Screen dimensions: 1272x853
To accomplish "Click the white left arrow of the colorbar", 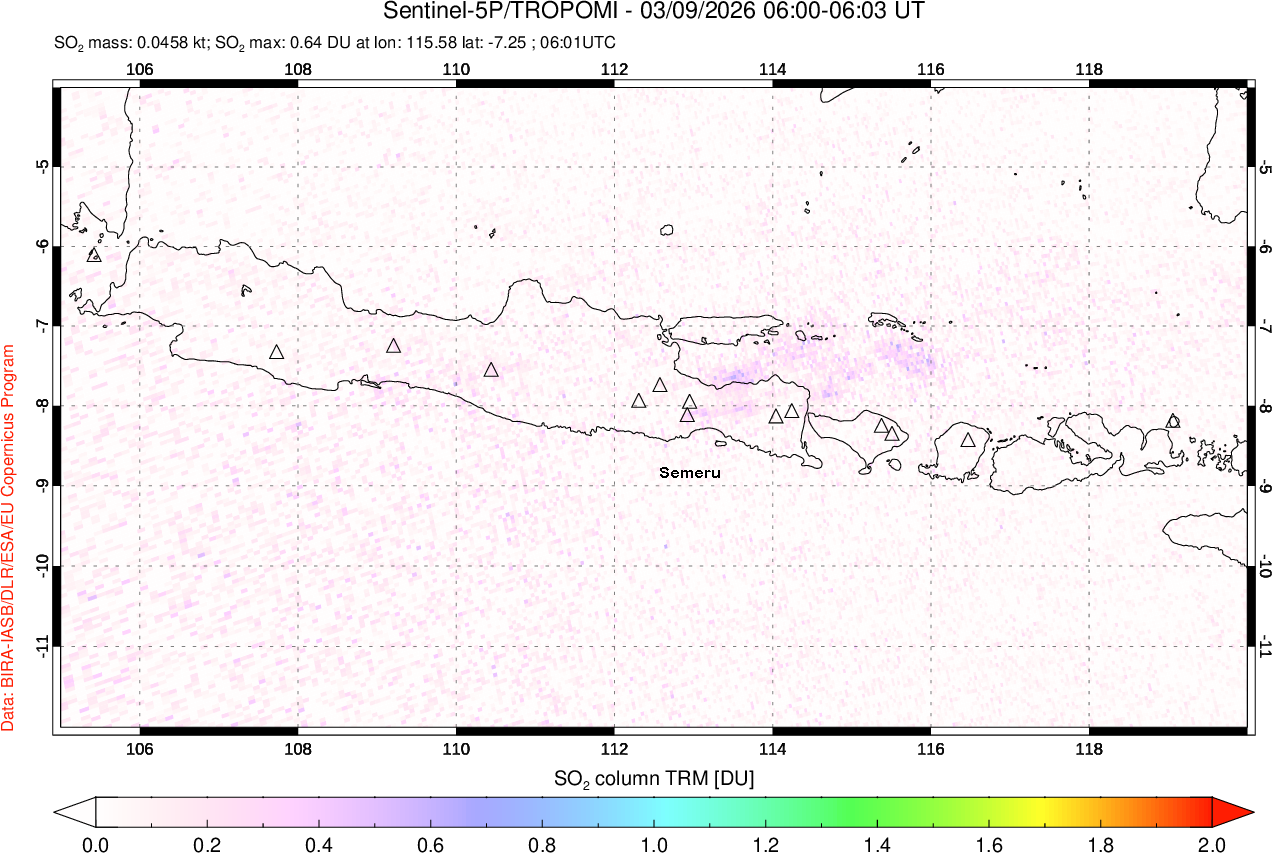I will pyautogui.click(x=76, y=811).
